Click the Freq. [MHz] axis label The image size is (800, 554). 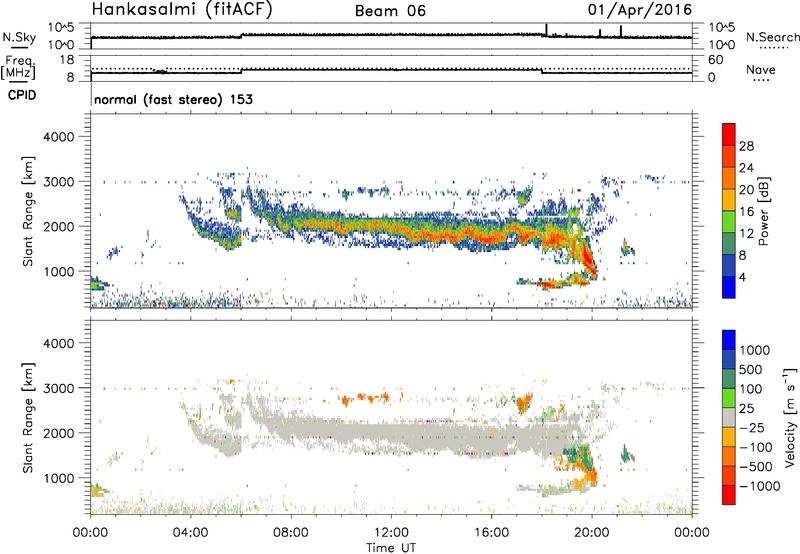[19, 68]
